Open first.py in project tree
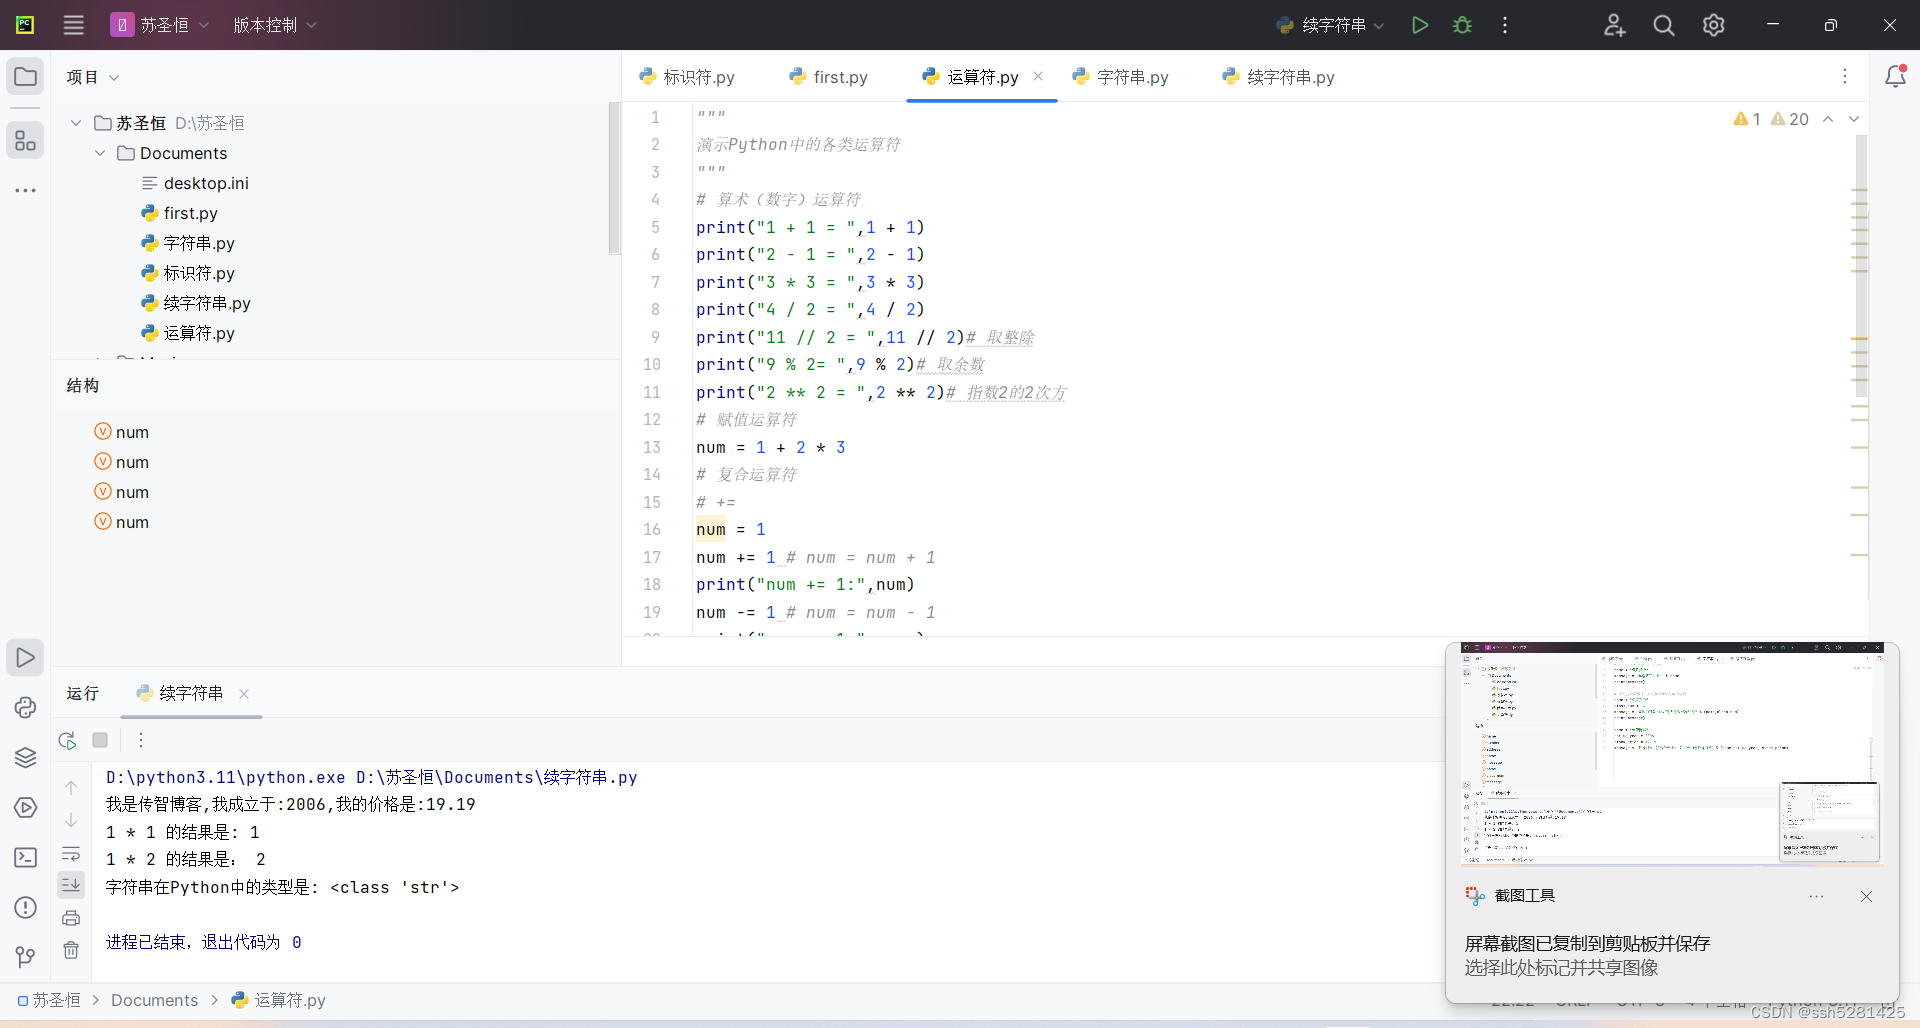Image resolution: width=1920 pixels, height=1028 pixels. [190, 213]
